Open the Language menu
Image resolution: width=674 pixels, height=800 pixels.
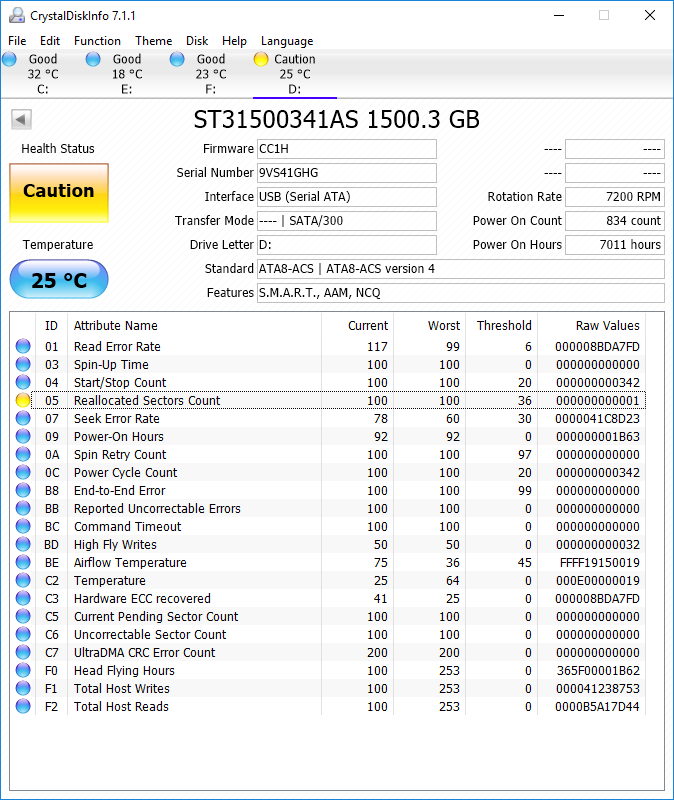pyautogui.click(x=287, y=41)
